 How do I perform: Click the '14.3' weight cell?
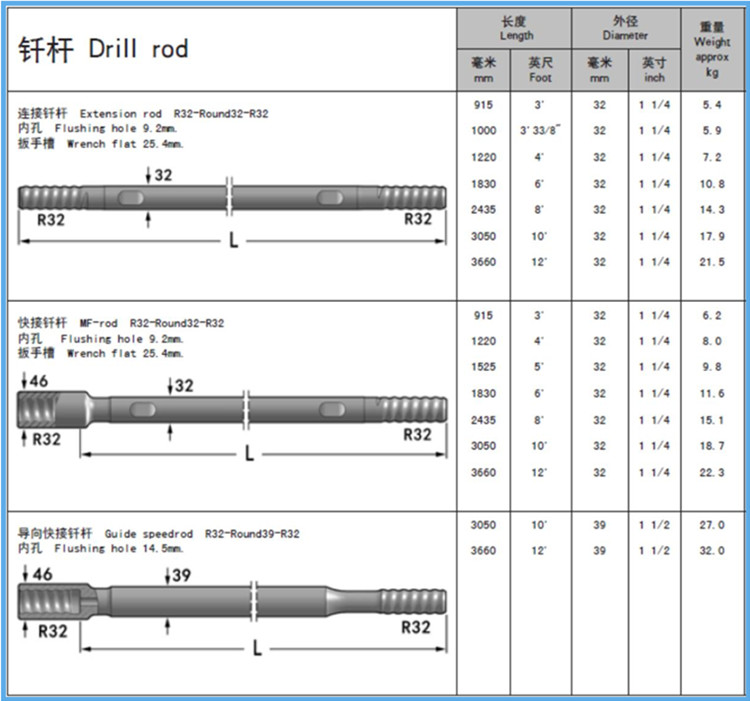coord(712,209)
